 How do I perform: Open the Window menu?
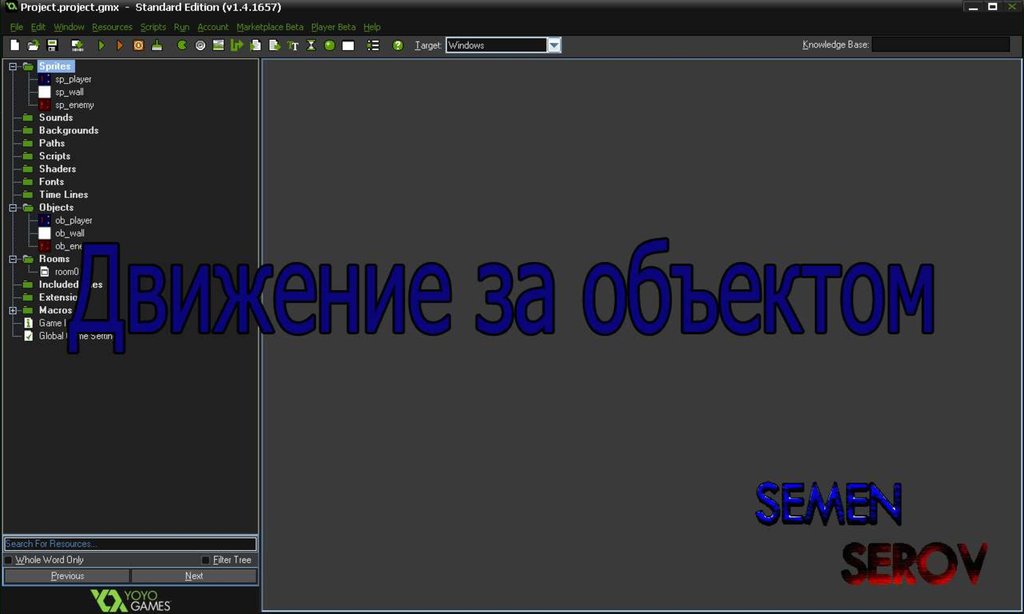[69, 27]
